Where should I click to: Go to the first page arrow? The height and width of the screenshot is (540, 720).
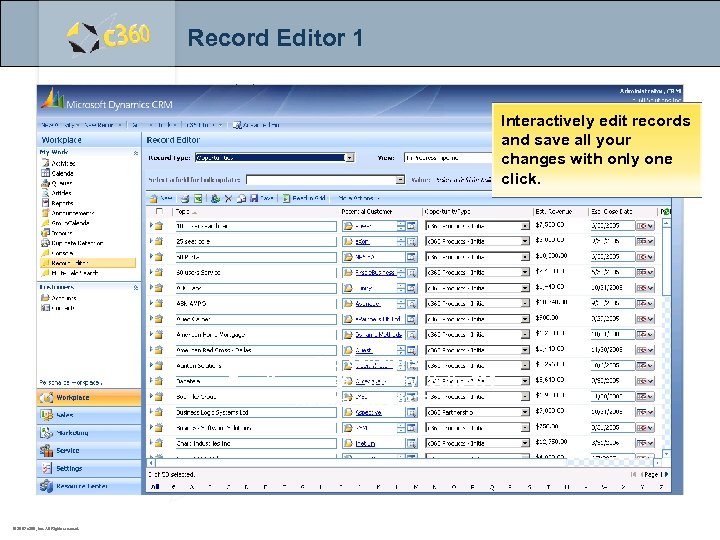pos(634,474)
